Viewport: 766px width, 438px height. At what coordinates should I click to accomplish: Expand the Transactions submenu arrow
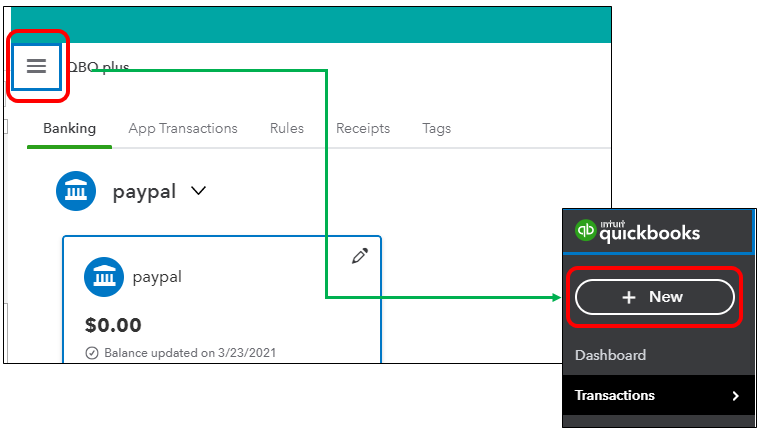click(736, 396)
